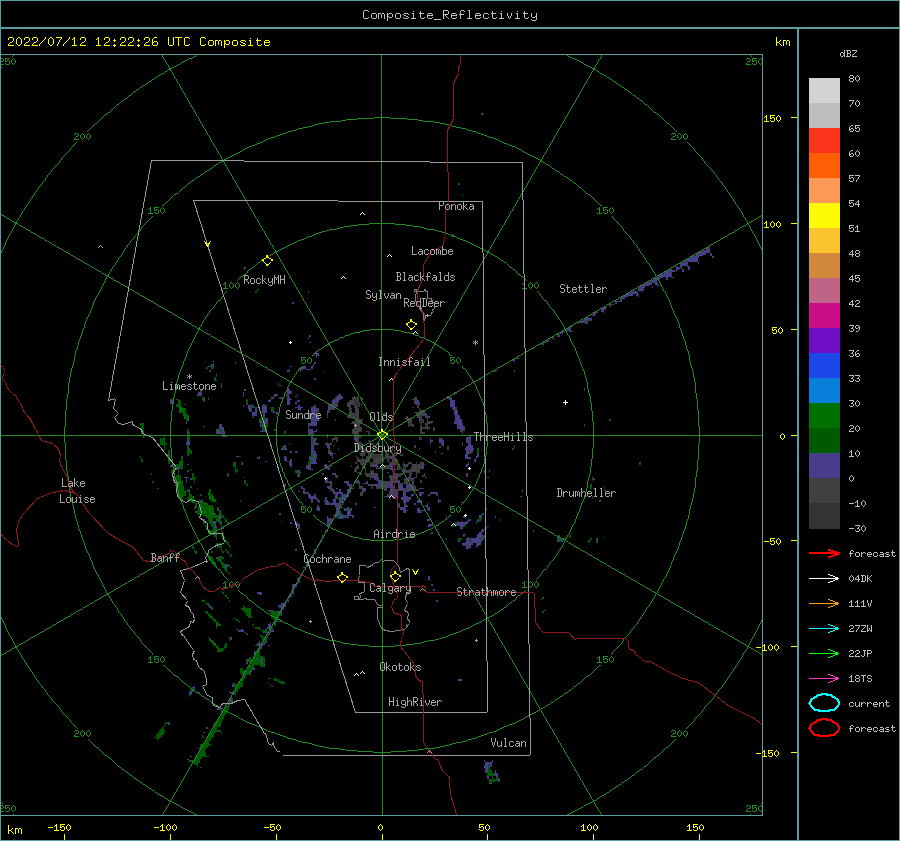Click the yellow diamond marker above Calgary label
The width and height of the screenshot is (900, 841).
point(395,576)
